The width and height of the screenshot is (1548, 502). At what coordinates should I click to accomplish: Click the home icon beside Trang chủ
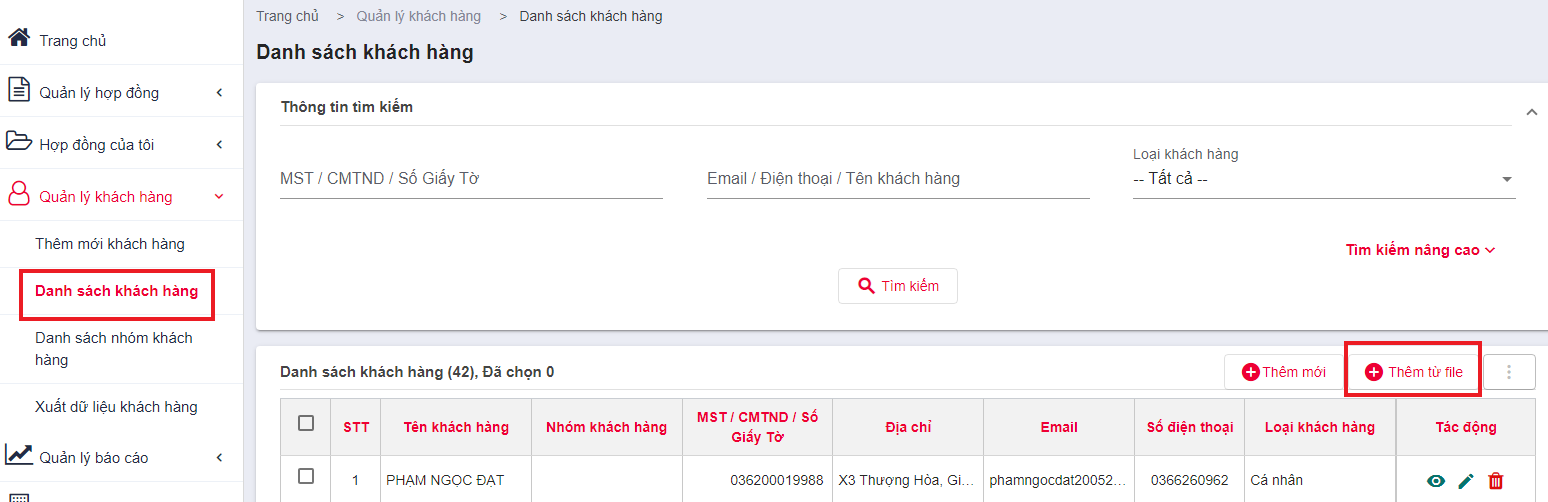[18, 39]
